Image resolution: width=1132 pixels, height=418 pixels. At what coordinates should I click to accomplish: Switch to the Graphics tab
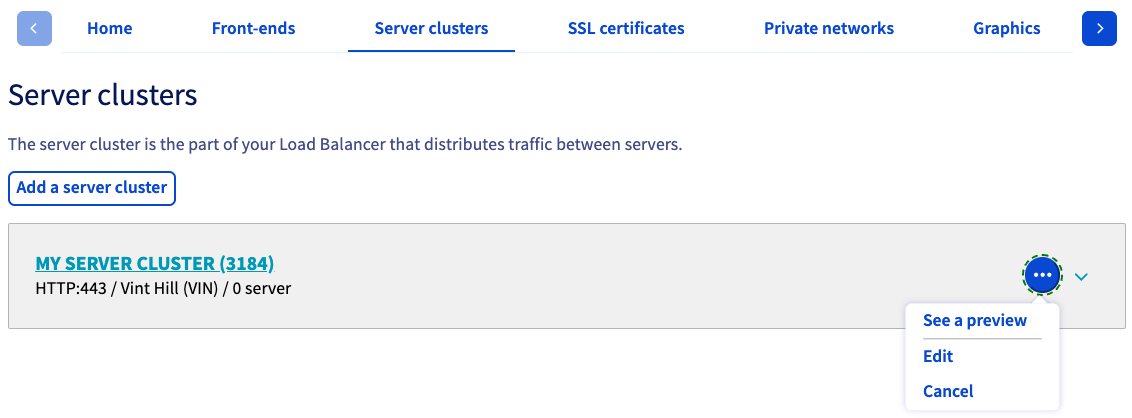tap(1006, 29)
